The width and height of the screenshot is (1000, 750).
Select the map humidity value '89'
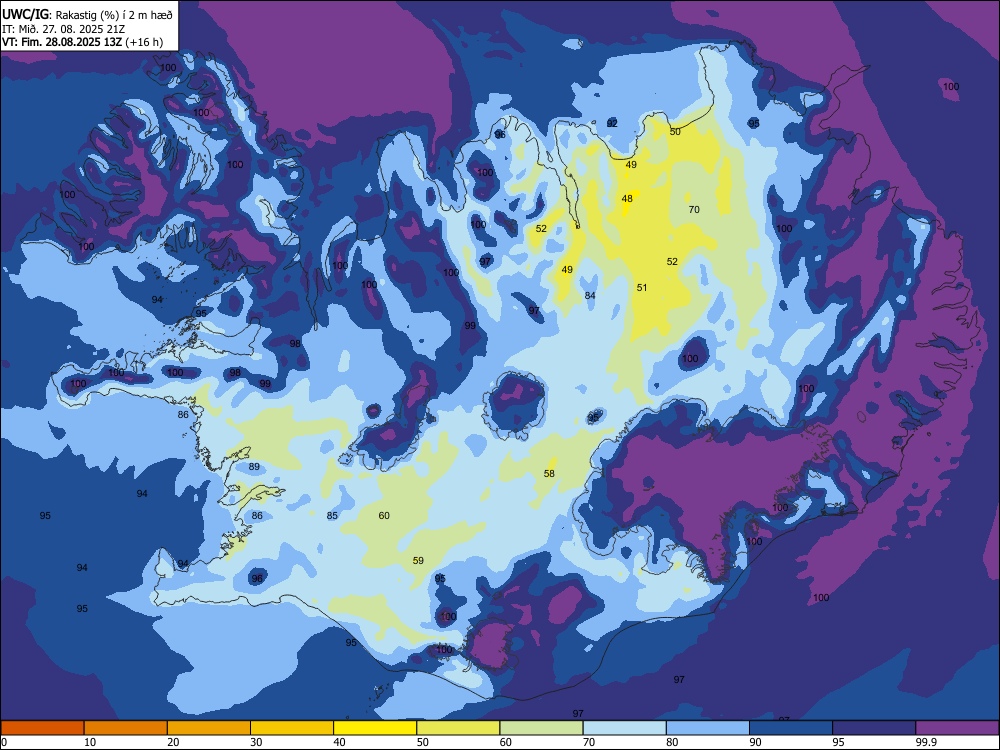[254, 467]
